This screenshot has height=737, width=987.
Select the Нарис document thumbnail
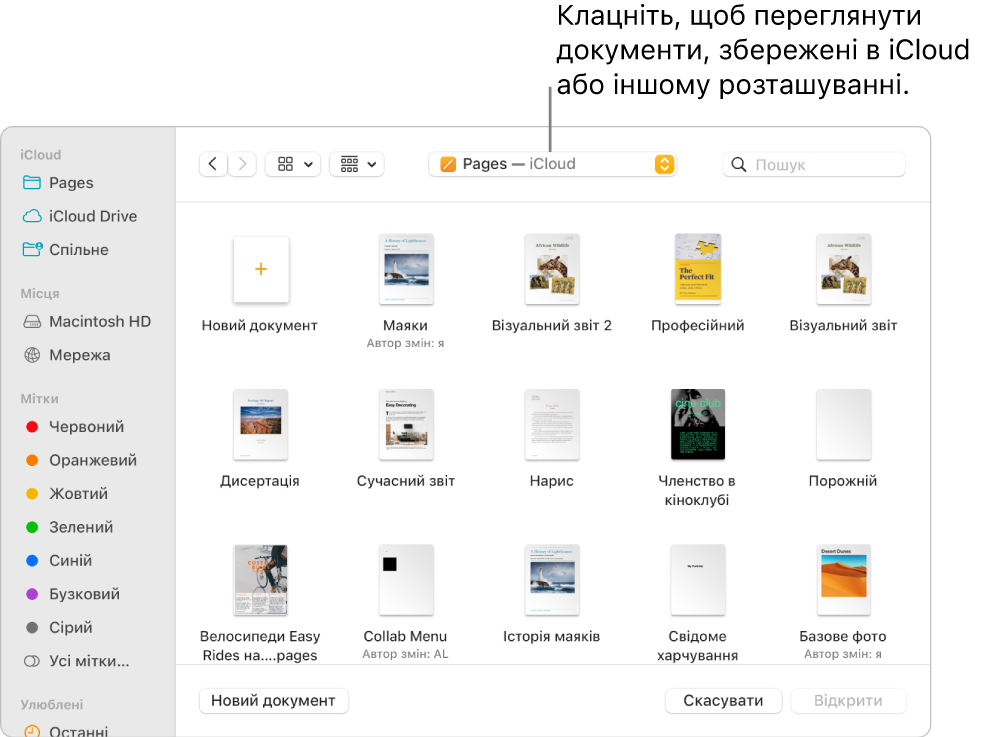552,424
